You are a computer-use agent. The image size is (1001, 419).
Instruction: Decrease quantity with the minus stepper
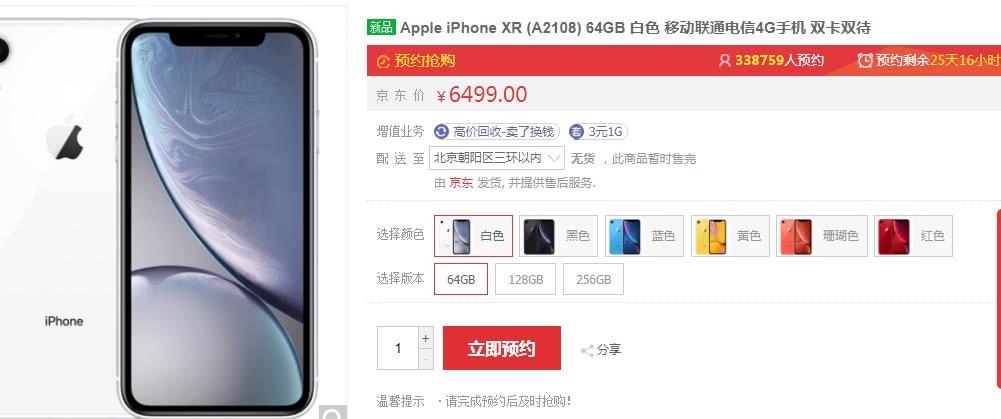click(x=426, y=360)
